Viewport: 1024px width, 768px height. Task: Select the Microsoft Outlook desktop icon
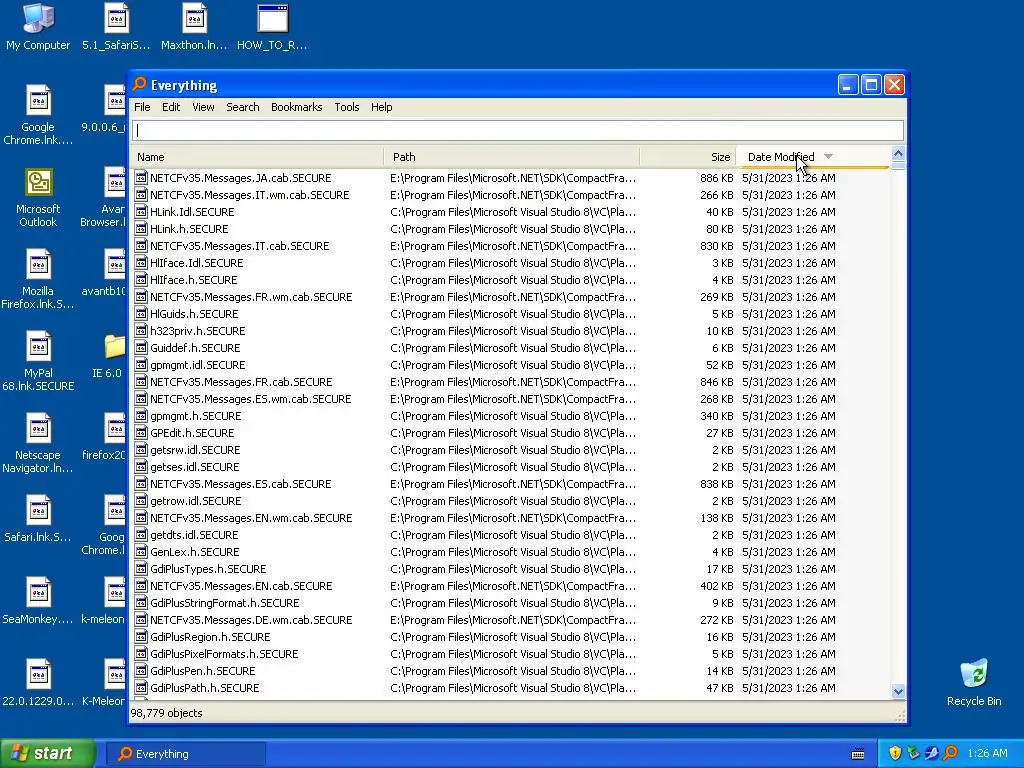(x=38, y=199)
